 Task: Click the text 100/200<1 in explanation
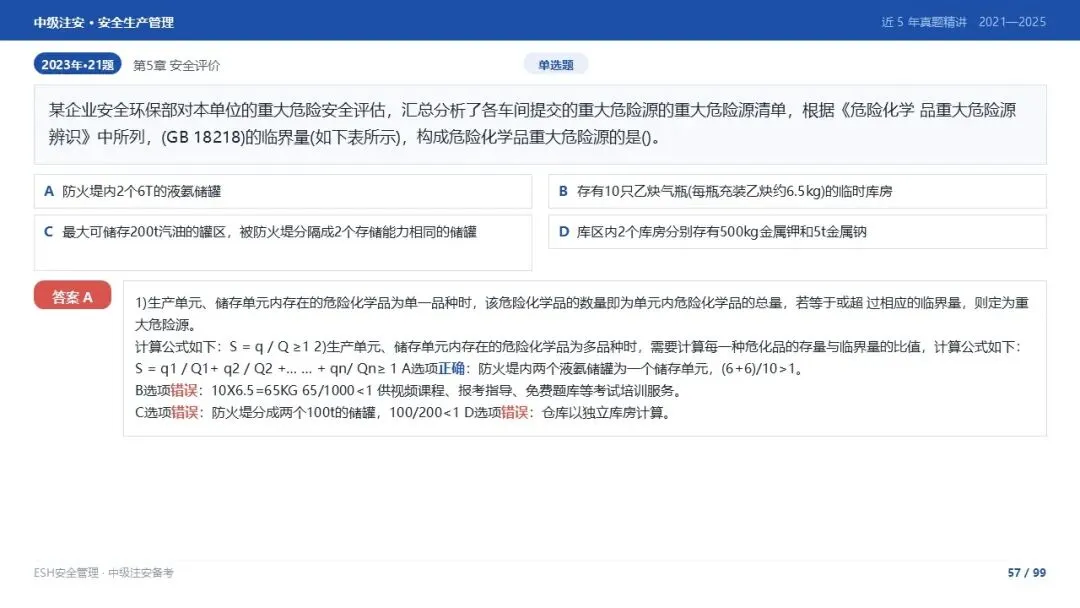(424, 412)
